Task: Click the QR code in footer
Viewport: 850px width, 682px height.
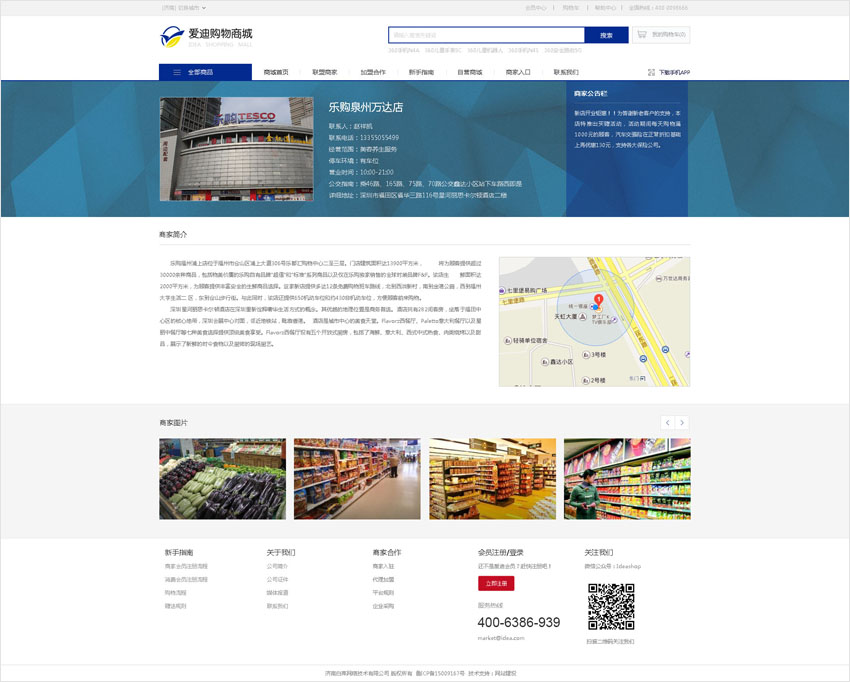Action: point(610,607)
